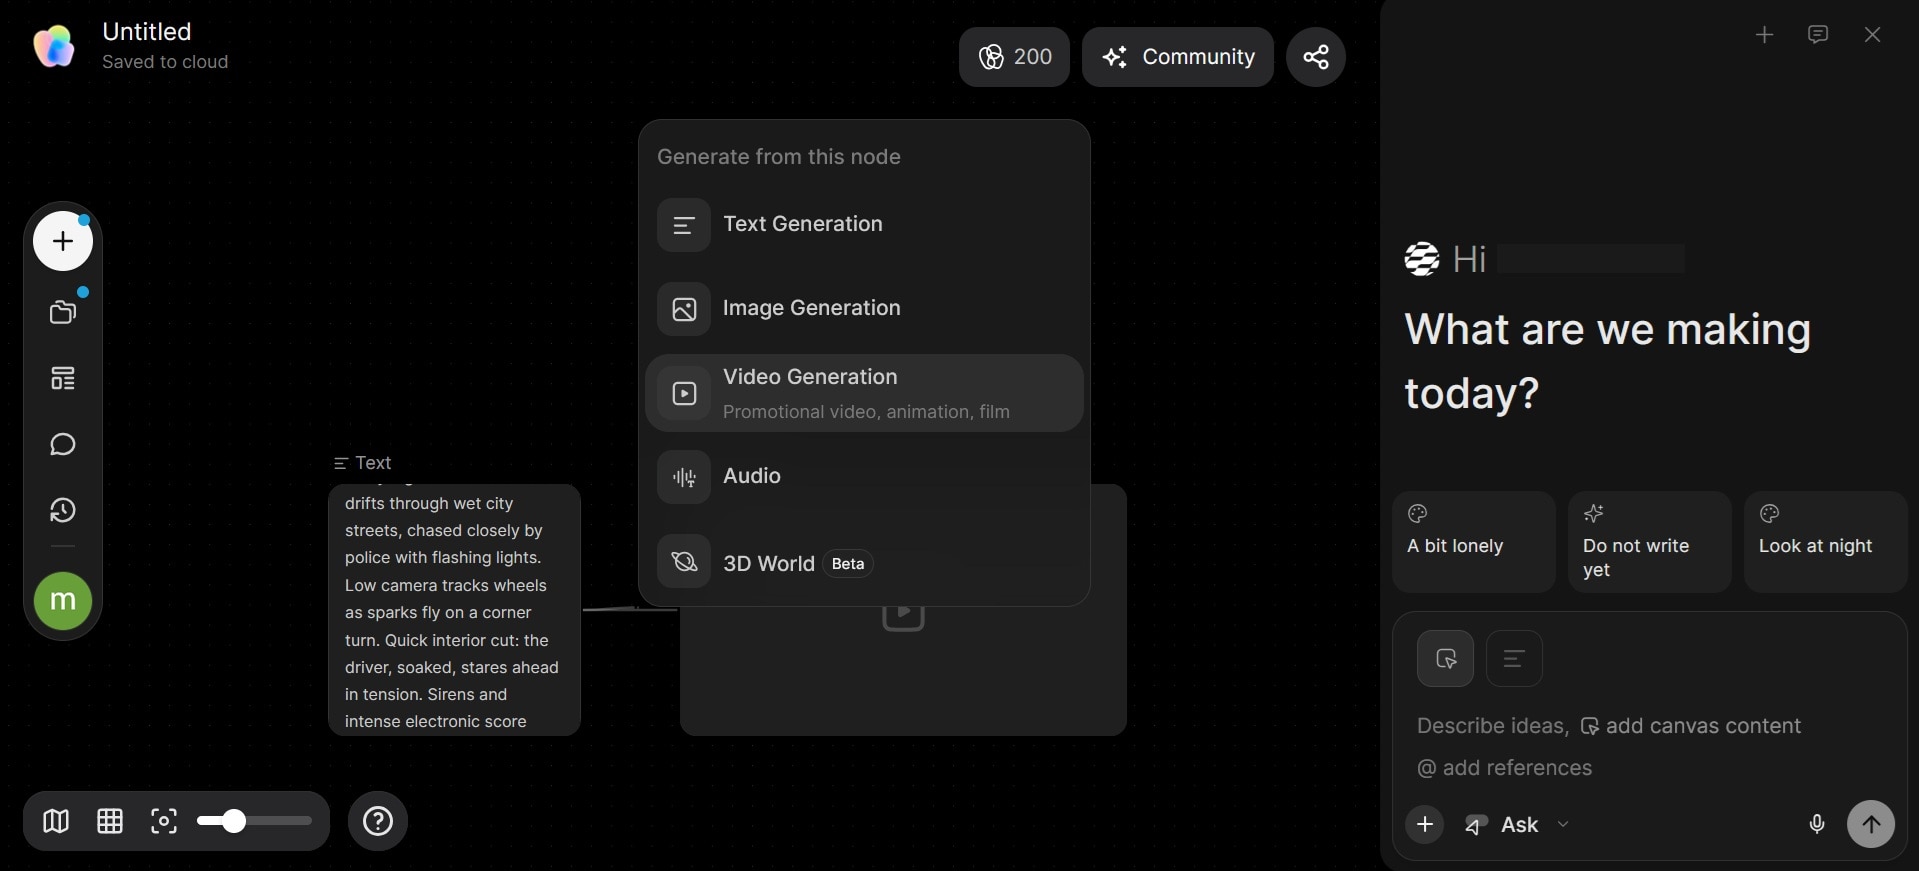The width and height of the screenshot is (1919, 871).
Task: Click the Untitled project title
Action: click(x=147, y=32)
